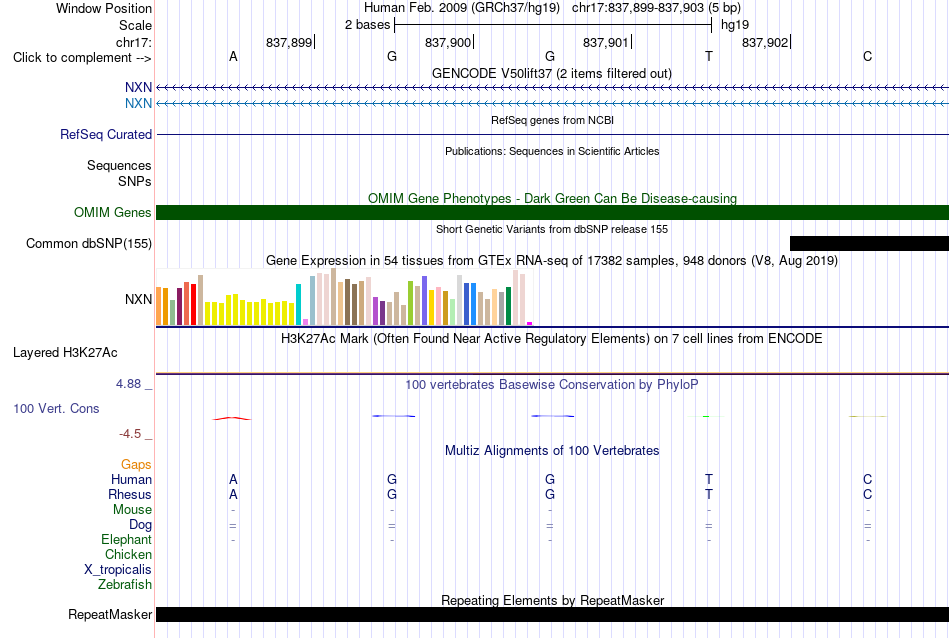Complement the C base in the sequence row
Viewport: 950px width, 638px height.
pyautogui.click(x=868, y=56)
